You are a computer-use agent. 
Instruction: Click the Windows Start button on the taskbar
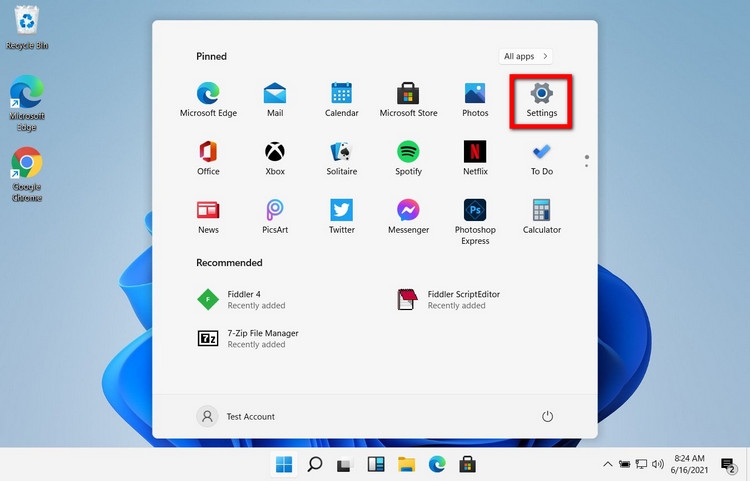[x=284, y=464]
